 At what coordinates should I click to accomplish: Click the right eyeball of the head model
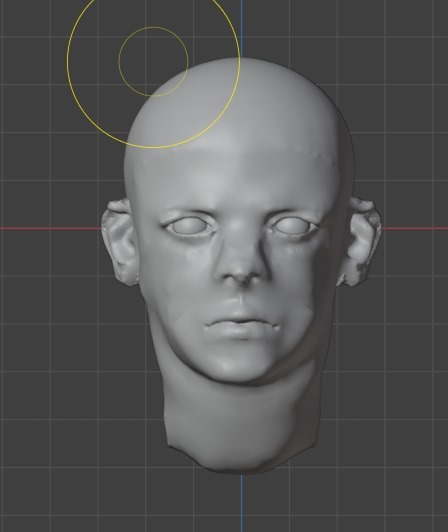(292, 226)
